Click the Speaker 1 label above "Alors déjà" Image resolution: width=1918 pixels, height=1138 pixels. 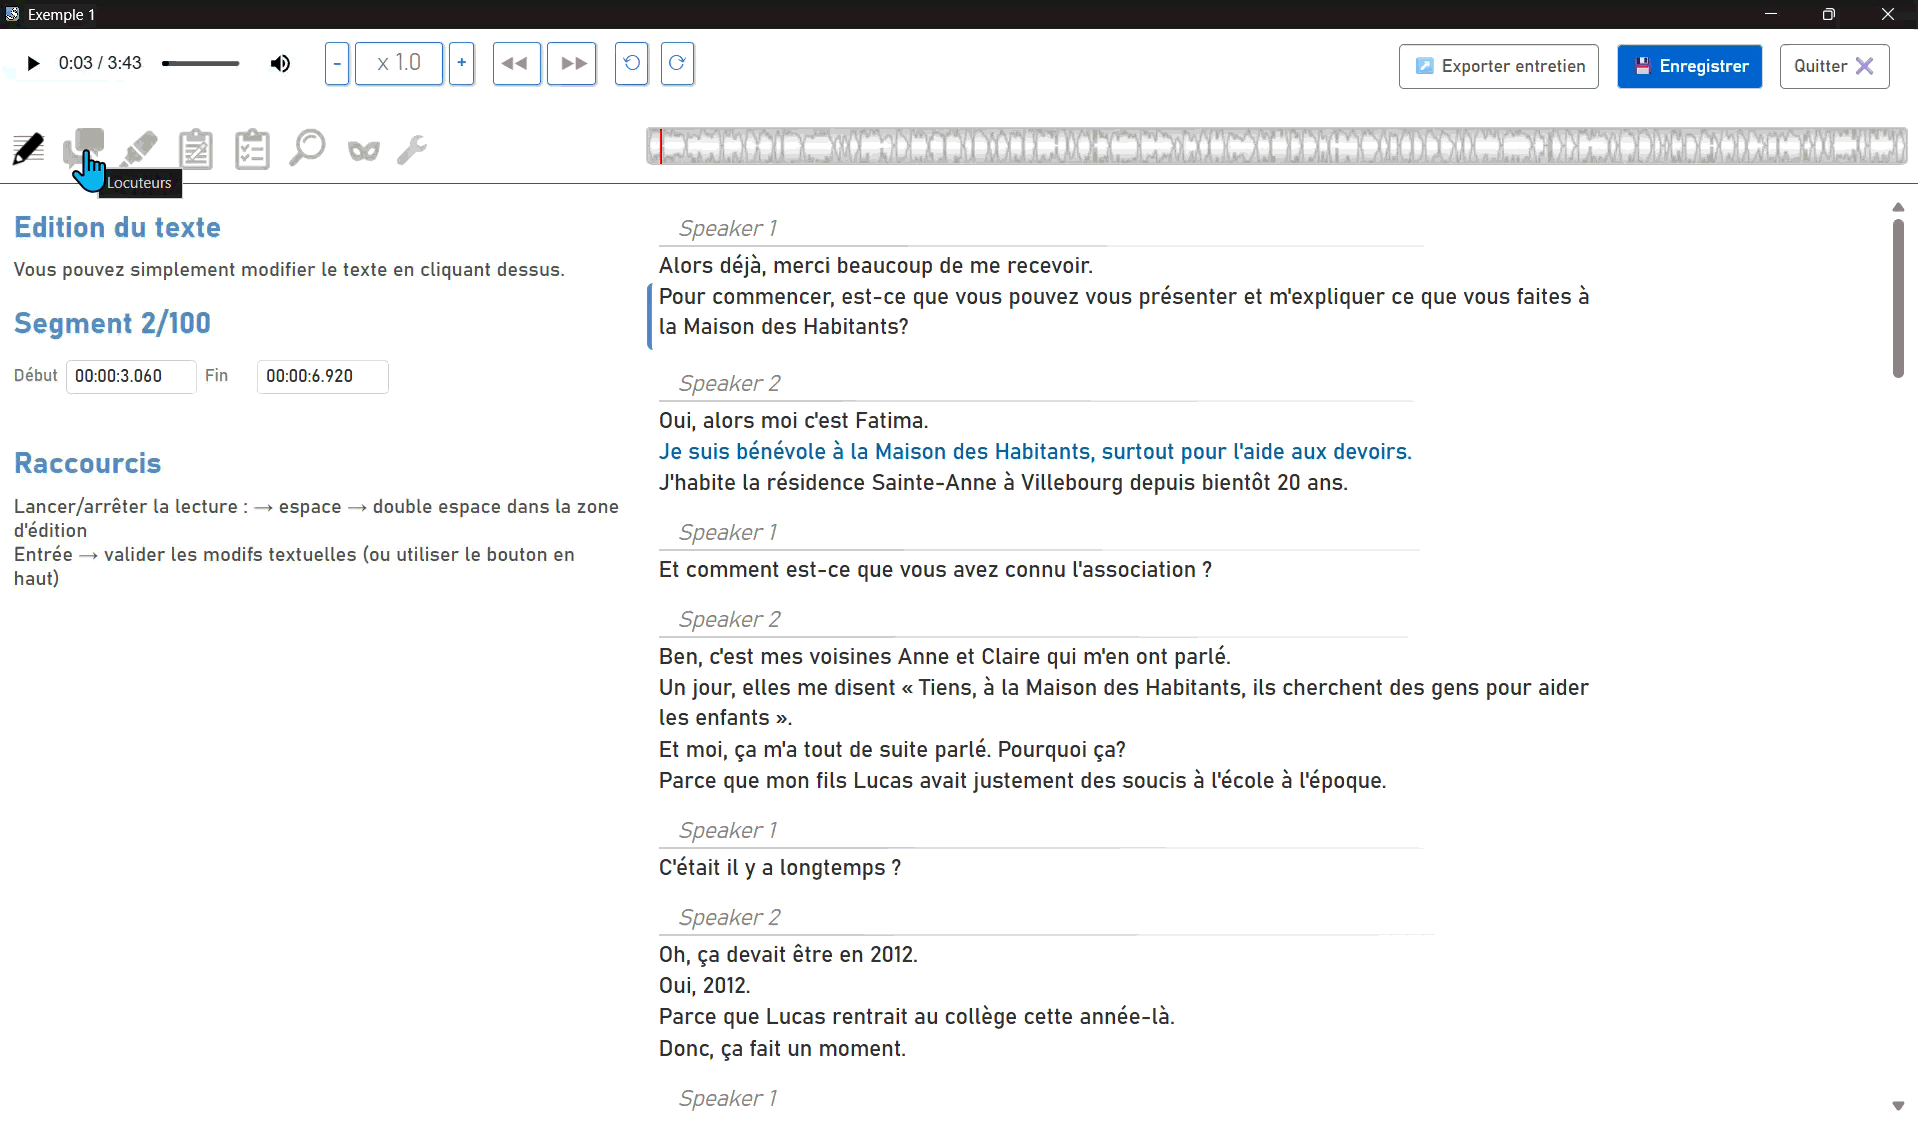728,228
